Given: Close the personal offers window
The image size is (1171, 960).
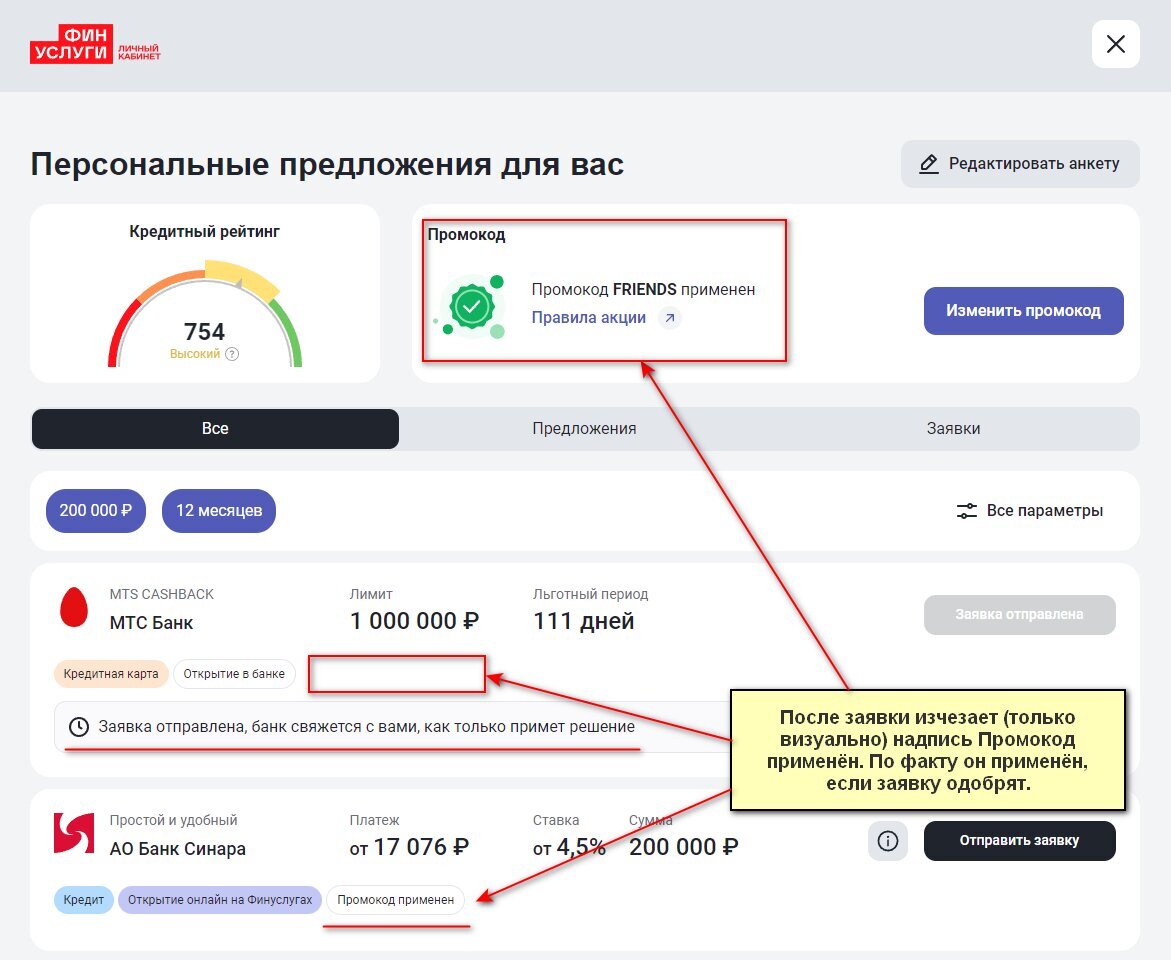Looking at the screenshot, I should point(1115,44).
